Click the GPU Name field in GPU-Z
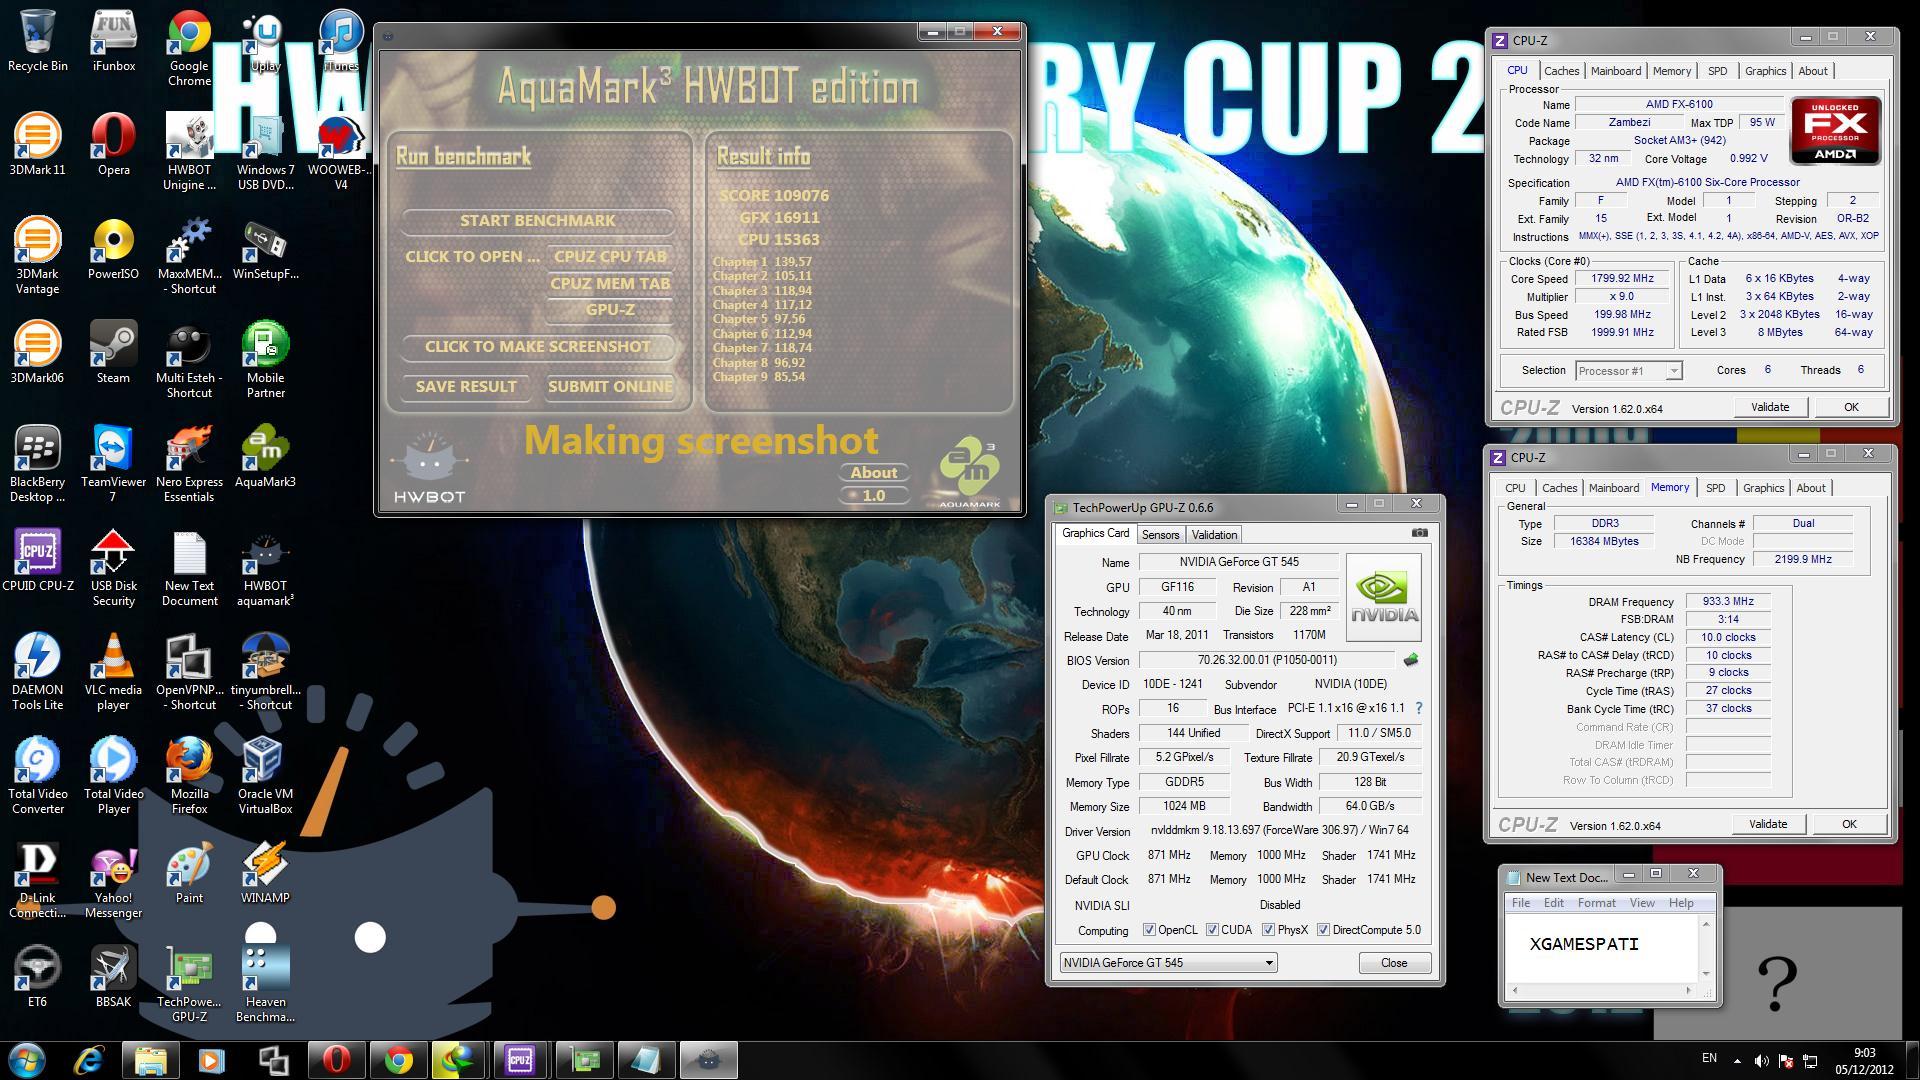1920x1080 pixels. click(1238, 562)
